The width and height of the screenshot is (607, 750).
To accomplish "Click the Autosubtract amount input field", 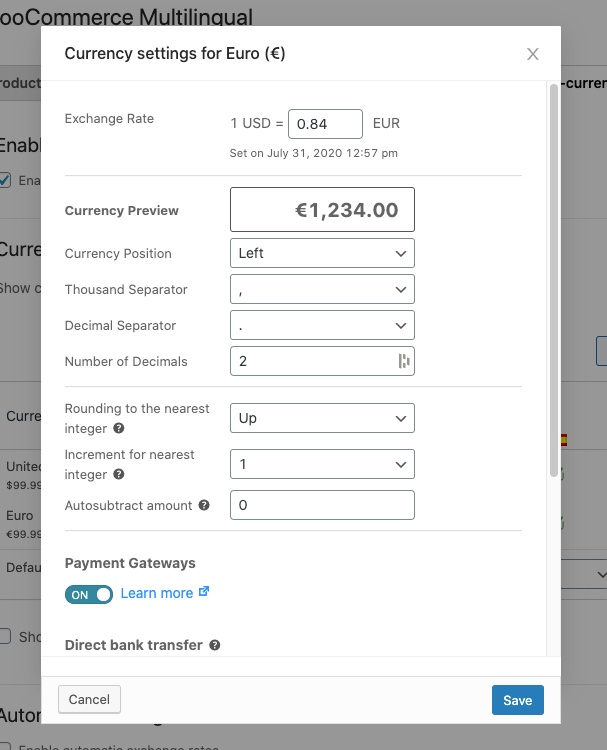I will (x=322, y=505).
